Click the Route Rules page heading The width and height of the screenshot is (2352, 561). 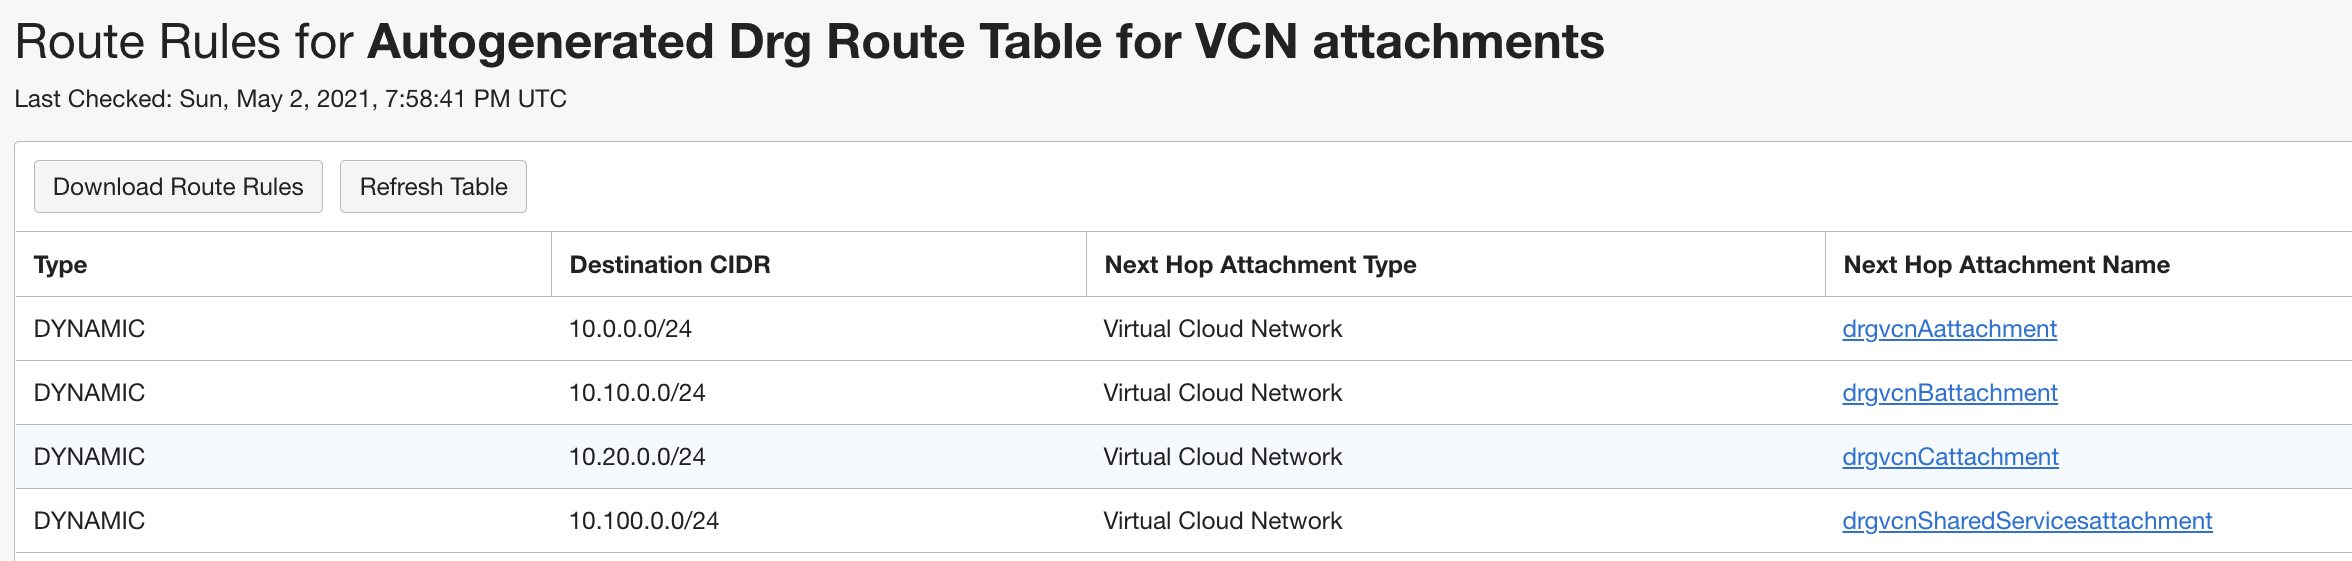809,42
